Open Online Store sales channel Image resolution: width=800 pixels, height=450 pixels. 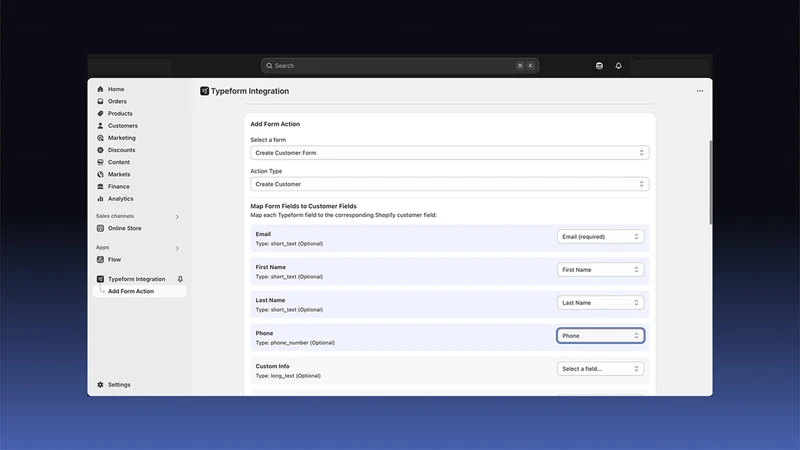click(x=124, y=228)
